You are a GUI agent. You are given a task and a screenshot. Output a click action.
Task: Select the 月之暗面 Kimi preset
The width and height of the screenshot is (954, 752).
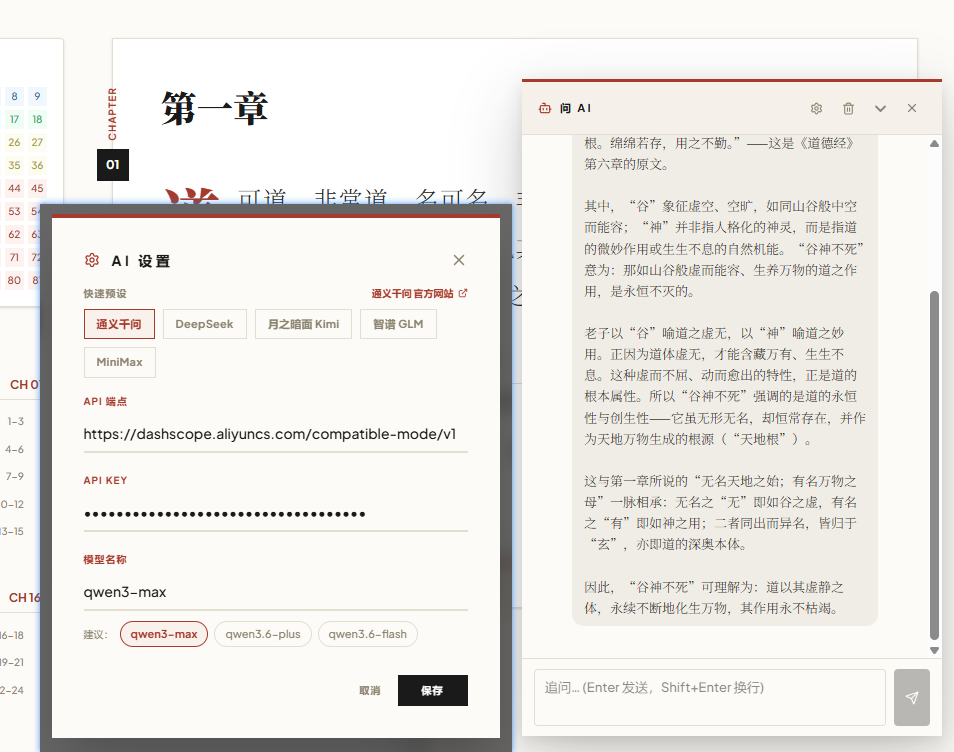pos(304,324)
